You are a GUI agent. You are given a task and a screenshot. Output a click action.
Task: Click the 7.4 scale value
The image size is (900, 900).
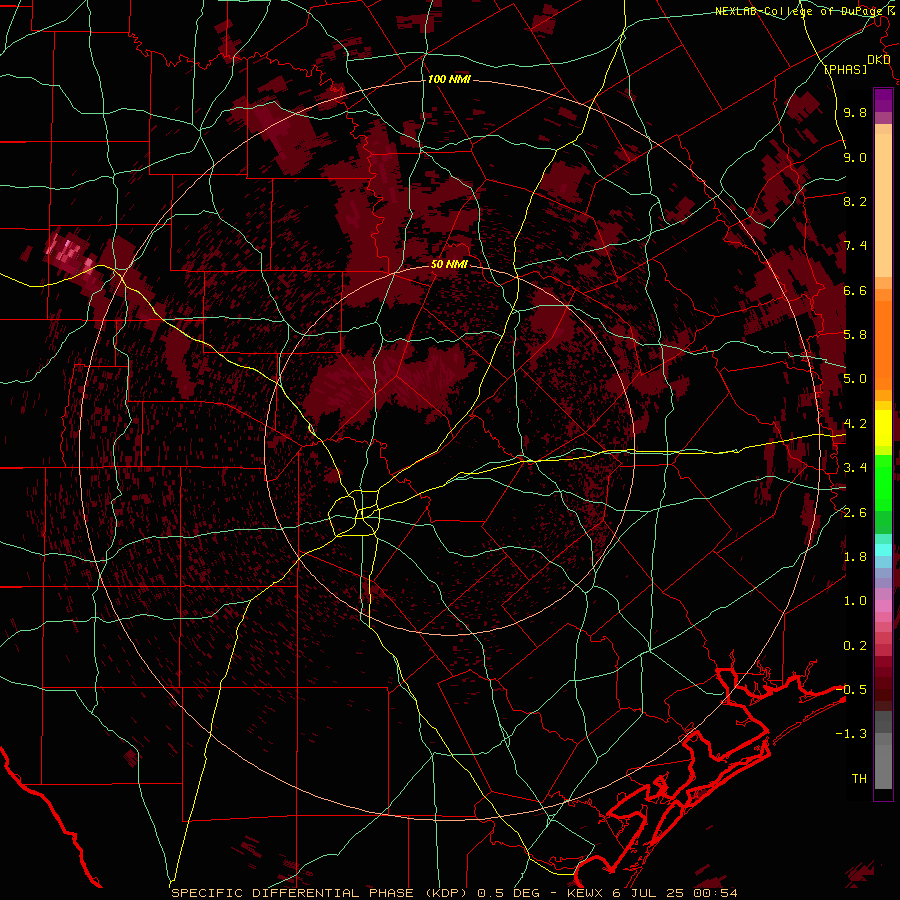855,246
